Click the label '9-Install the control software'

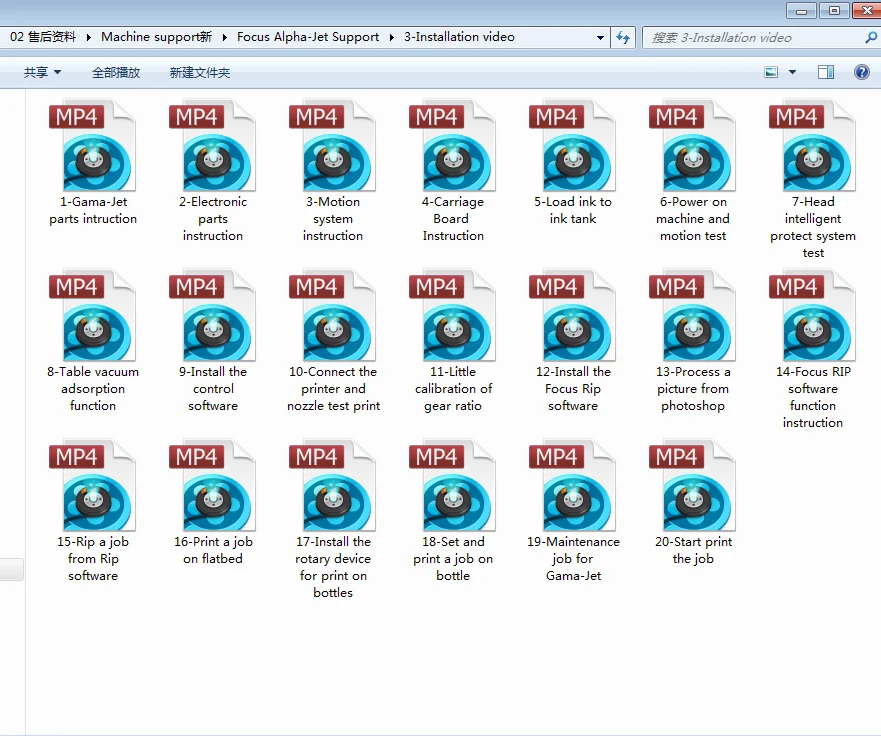click(x=213, y=389)
